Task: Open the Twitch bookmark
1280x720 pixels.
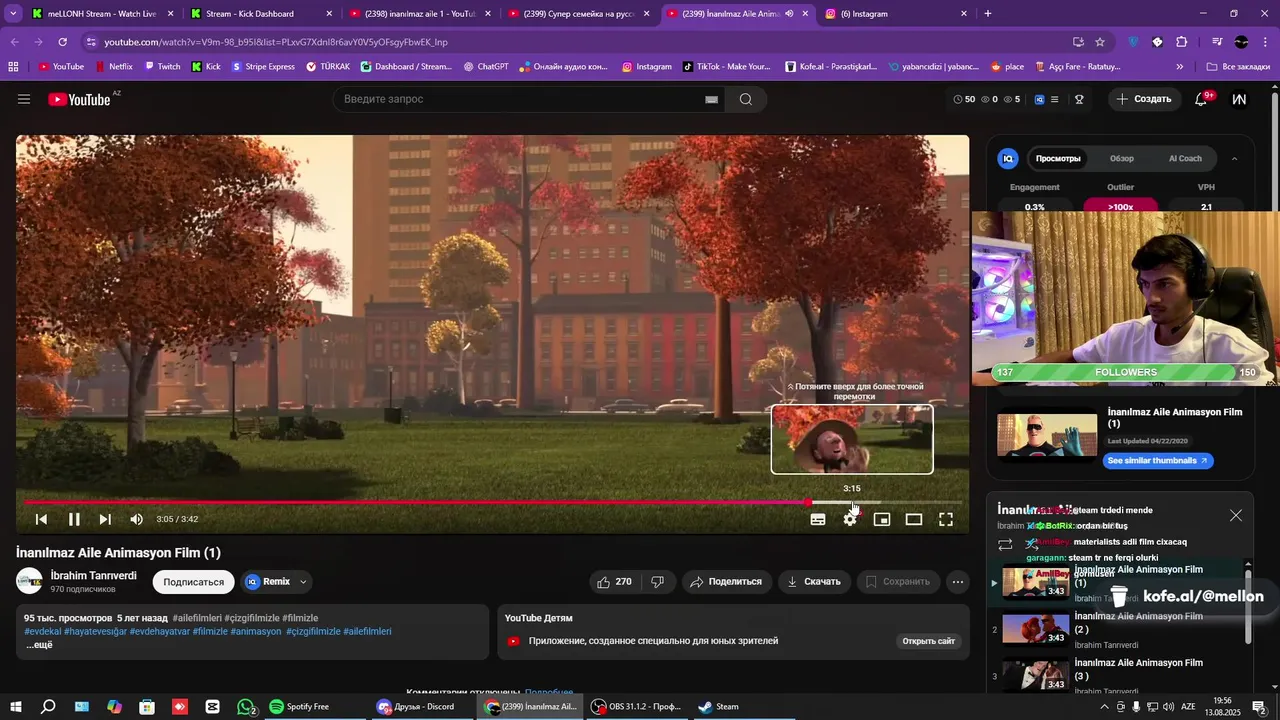Action: coord(162,67)
